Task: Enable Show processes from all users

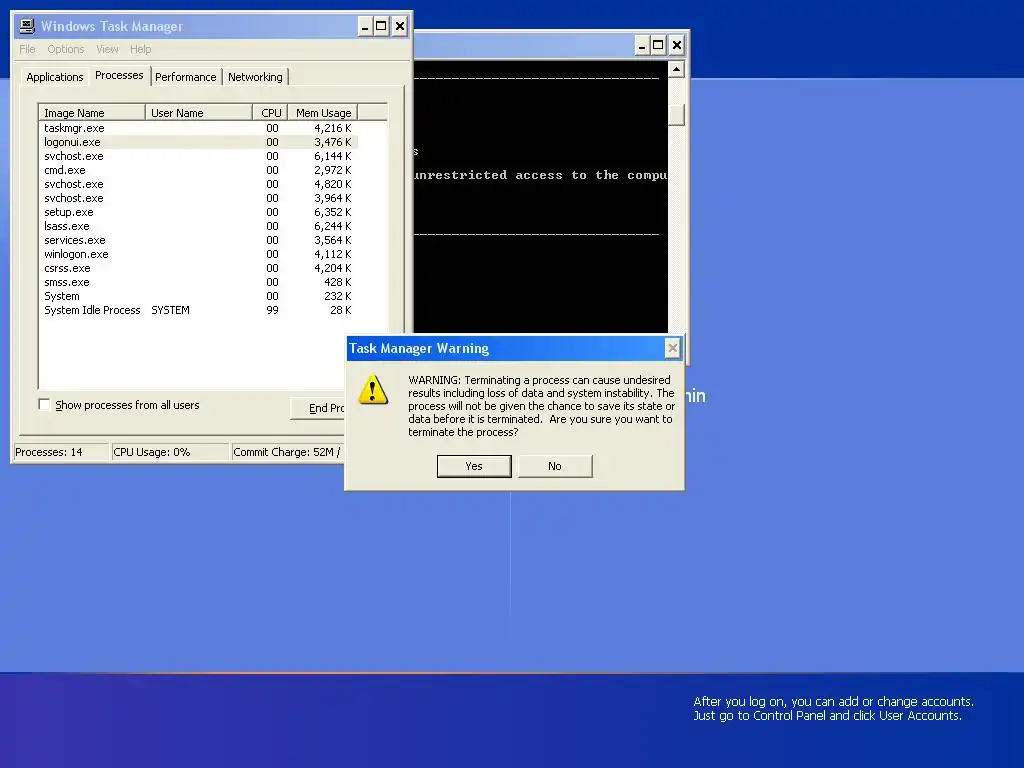Action: (44, 405)
